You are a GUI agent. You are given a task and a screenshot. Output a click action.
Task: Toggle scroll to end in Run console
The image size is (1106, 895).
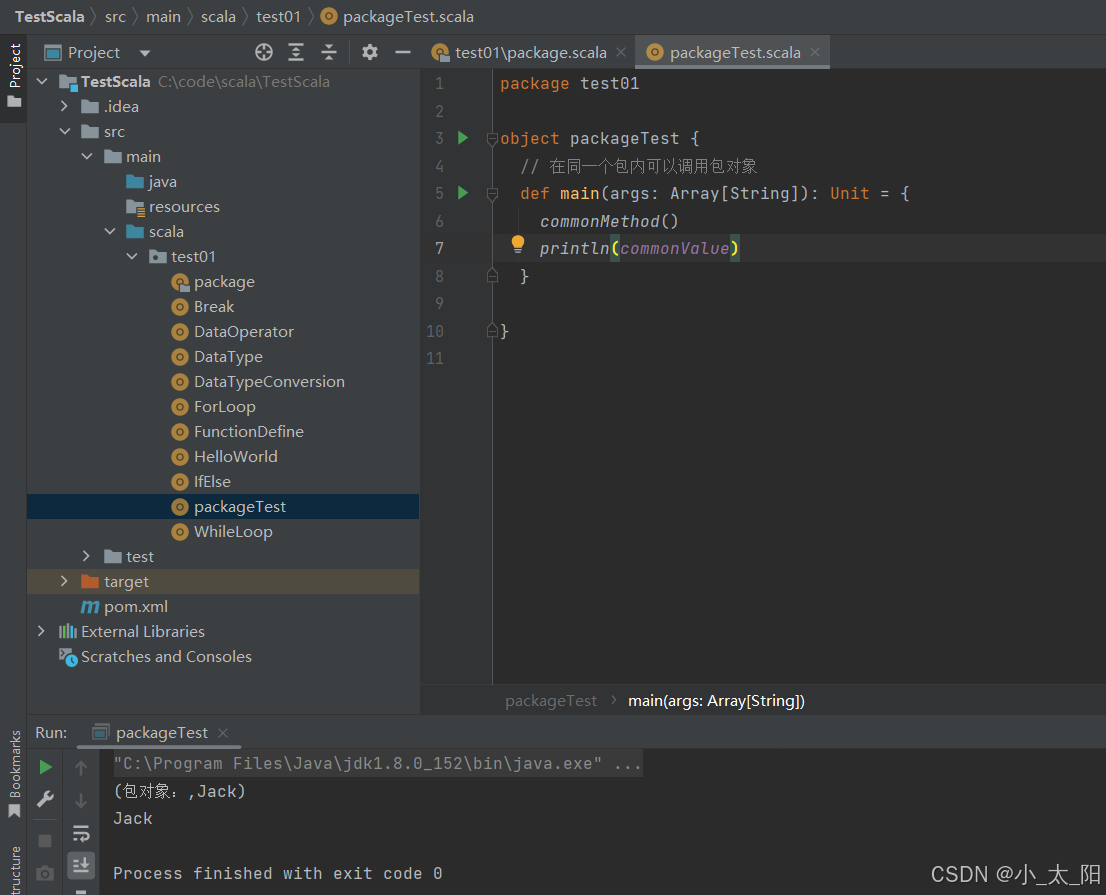pyautogui.click(x=81, y=865)
